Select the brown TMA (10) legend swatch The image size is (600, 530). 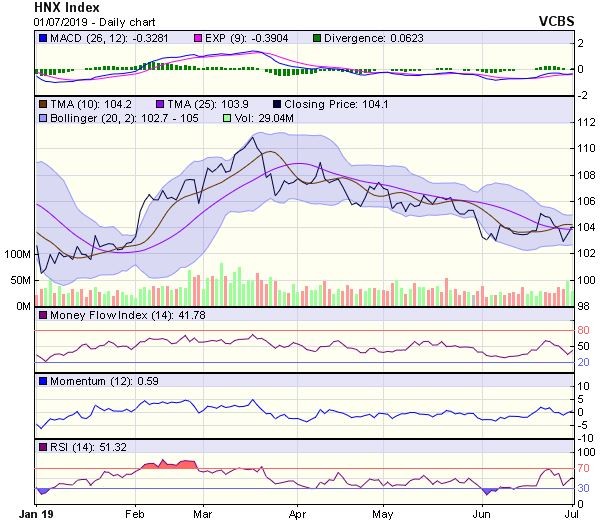tap(44, 103)
